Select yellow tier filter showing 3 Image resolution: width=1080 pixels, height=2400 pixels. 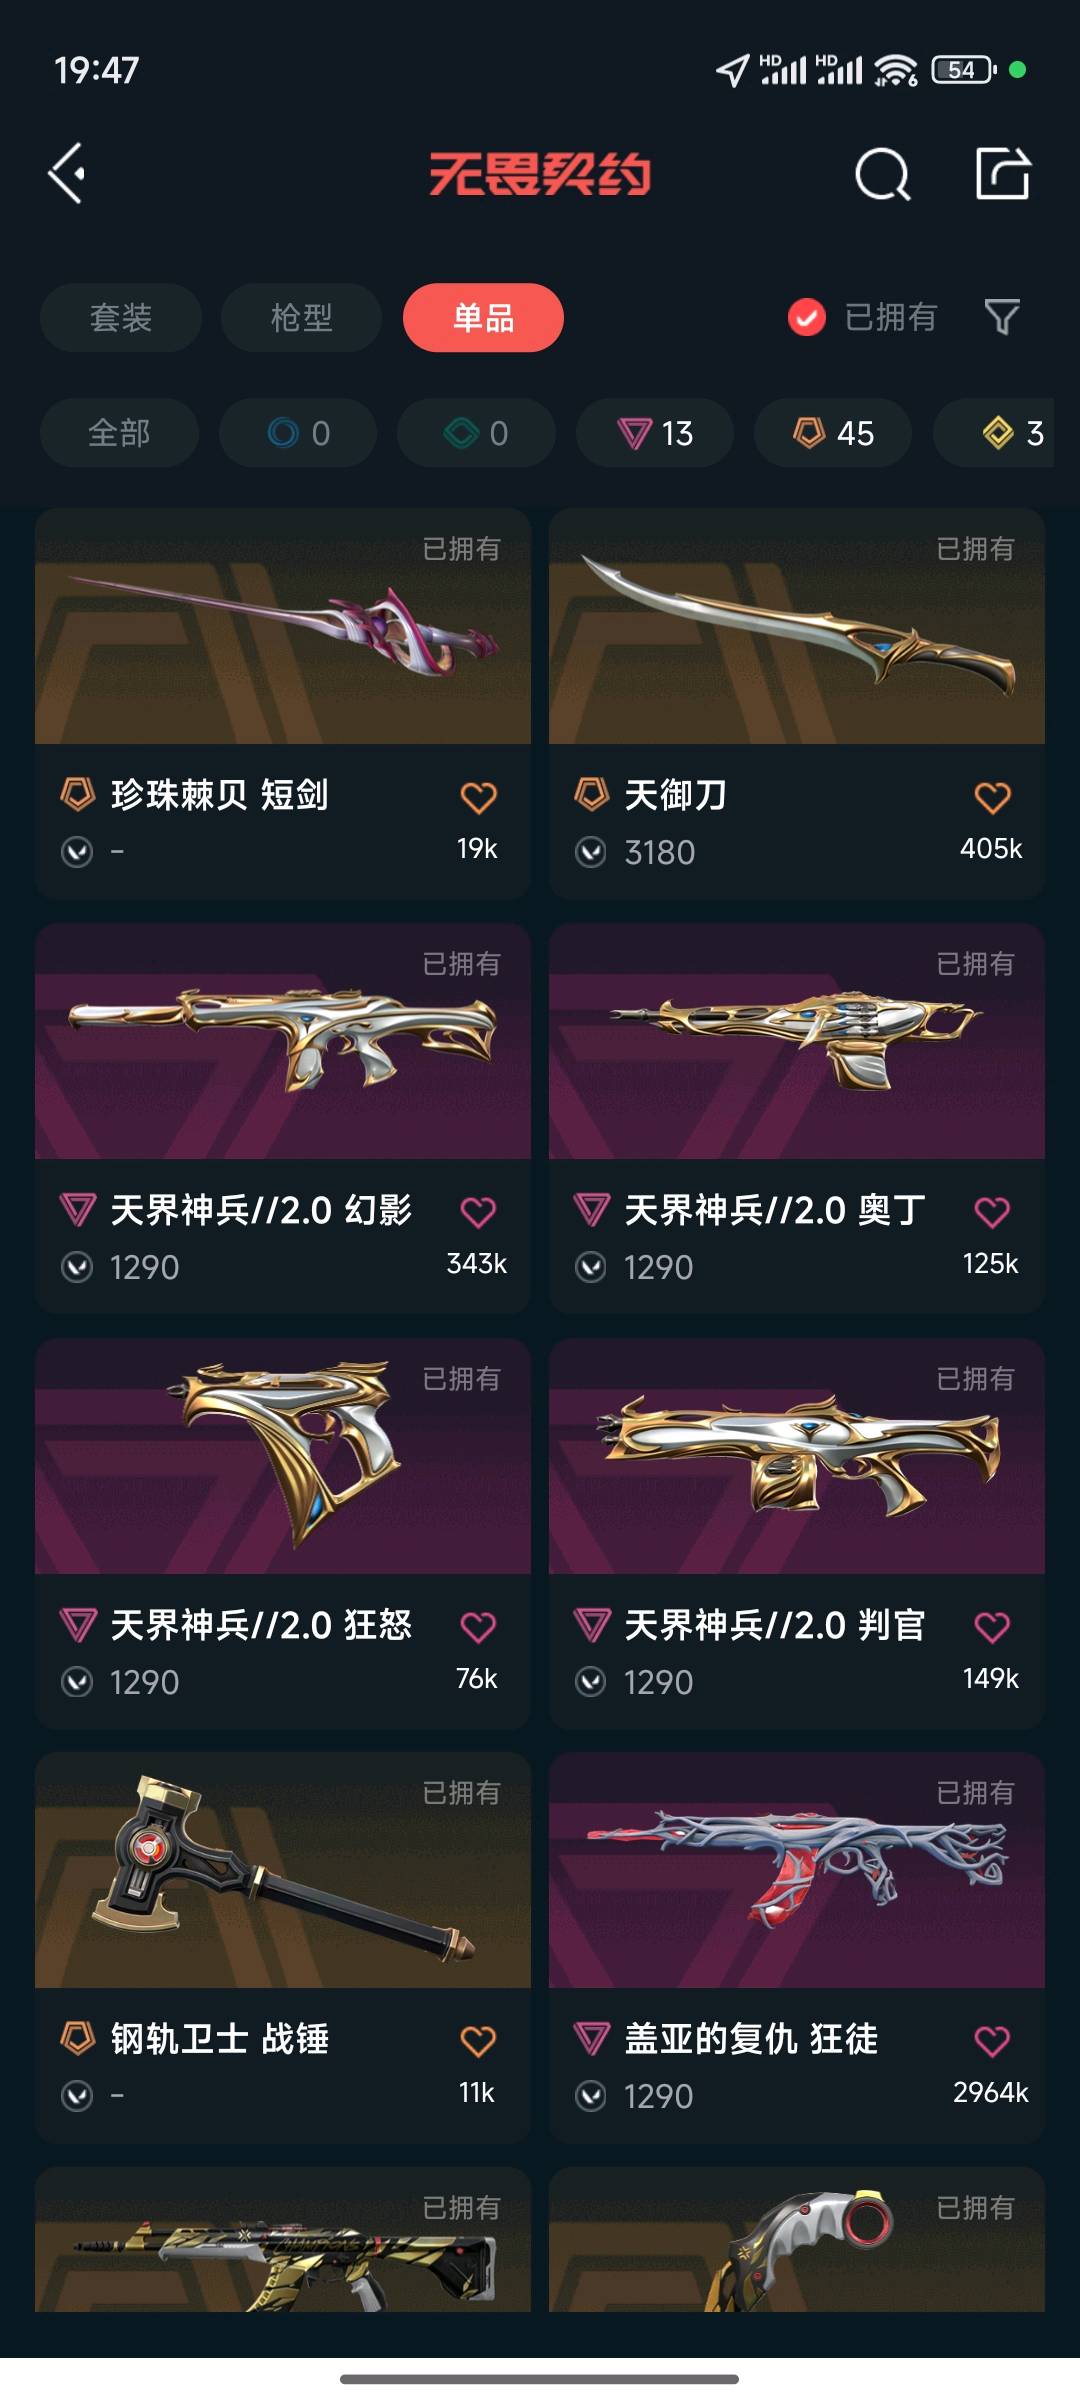(1000, 433)
